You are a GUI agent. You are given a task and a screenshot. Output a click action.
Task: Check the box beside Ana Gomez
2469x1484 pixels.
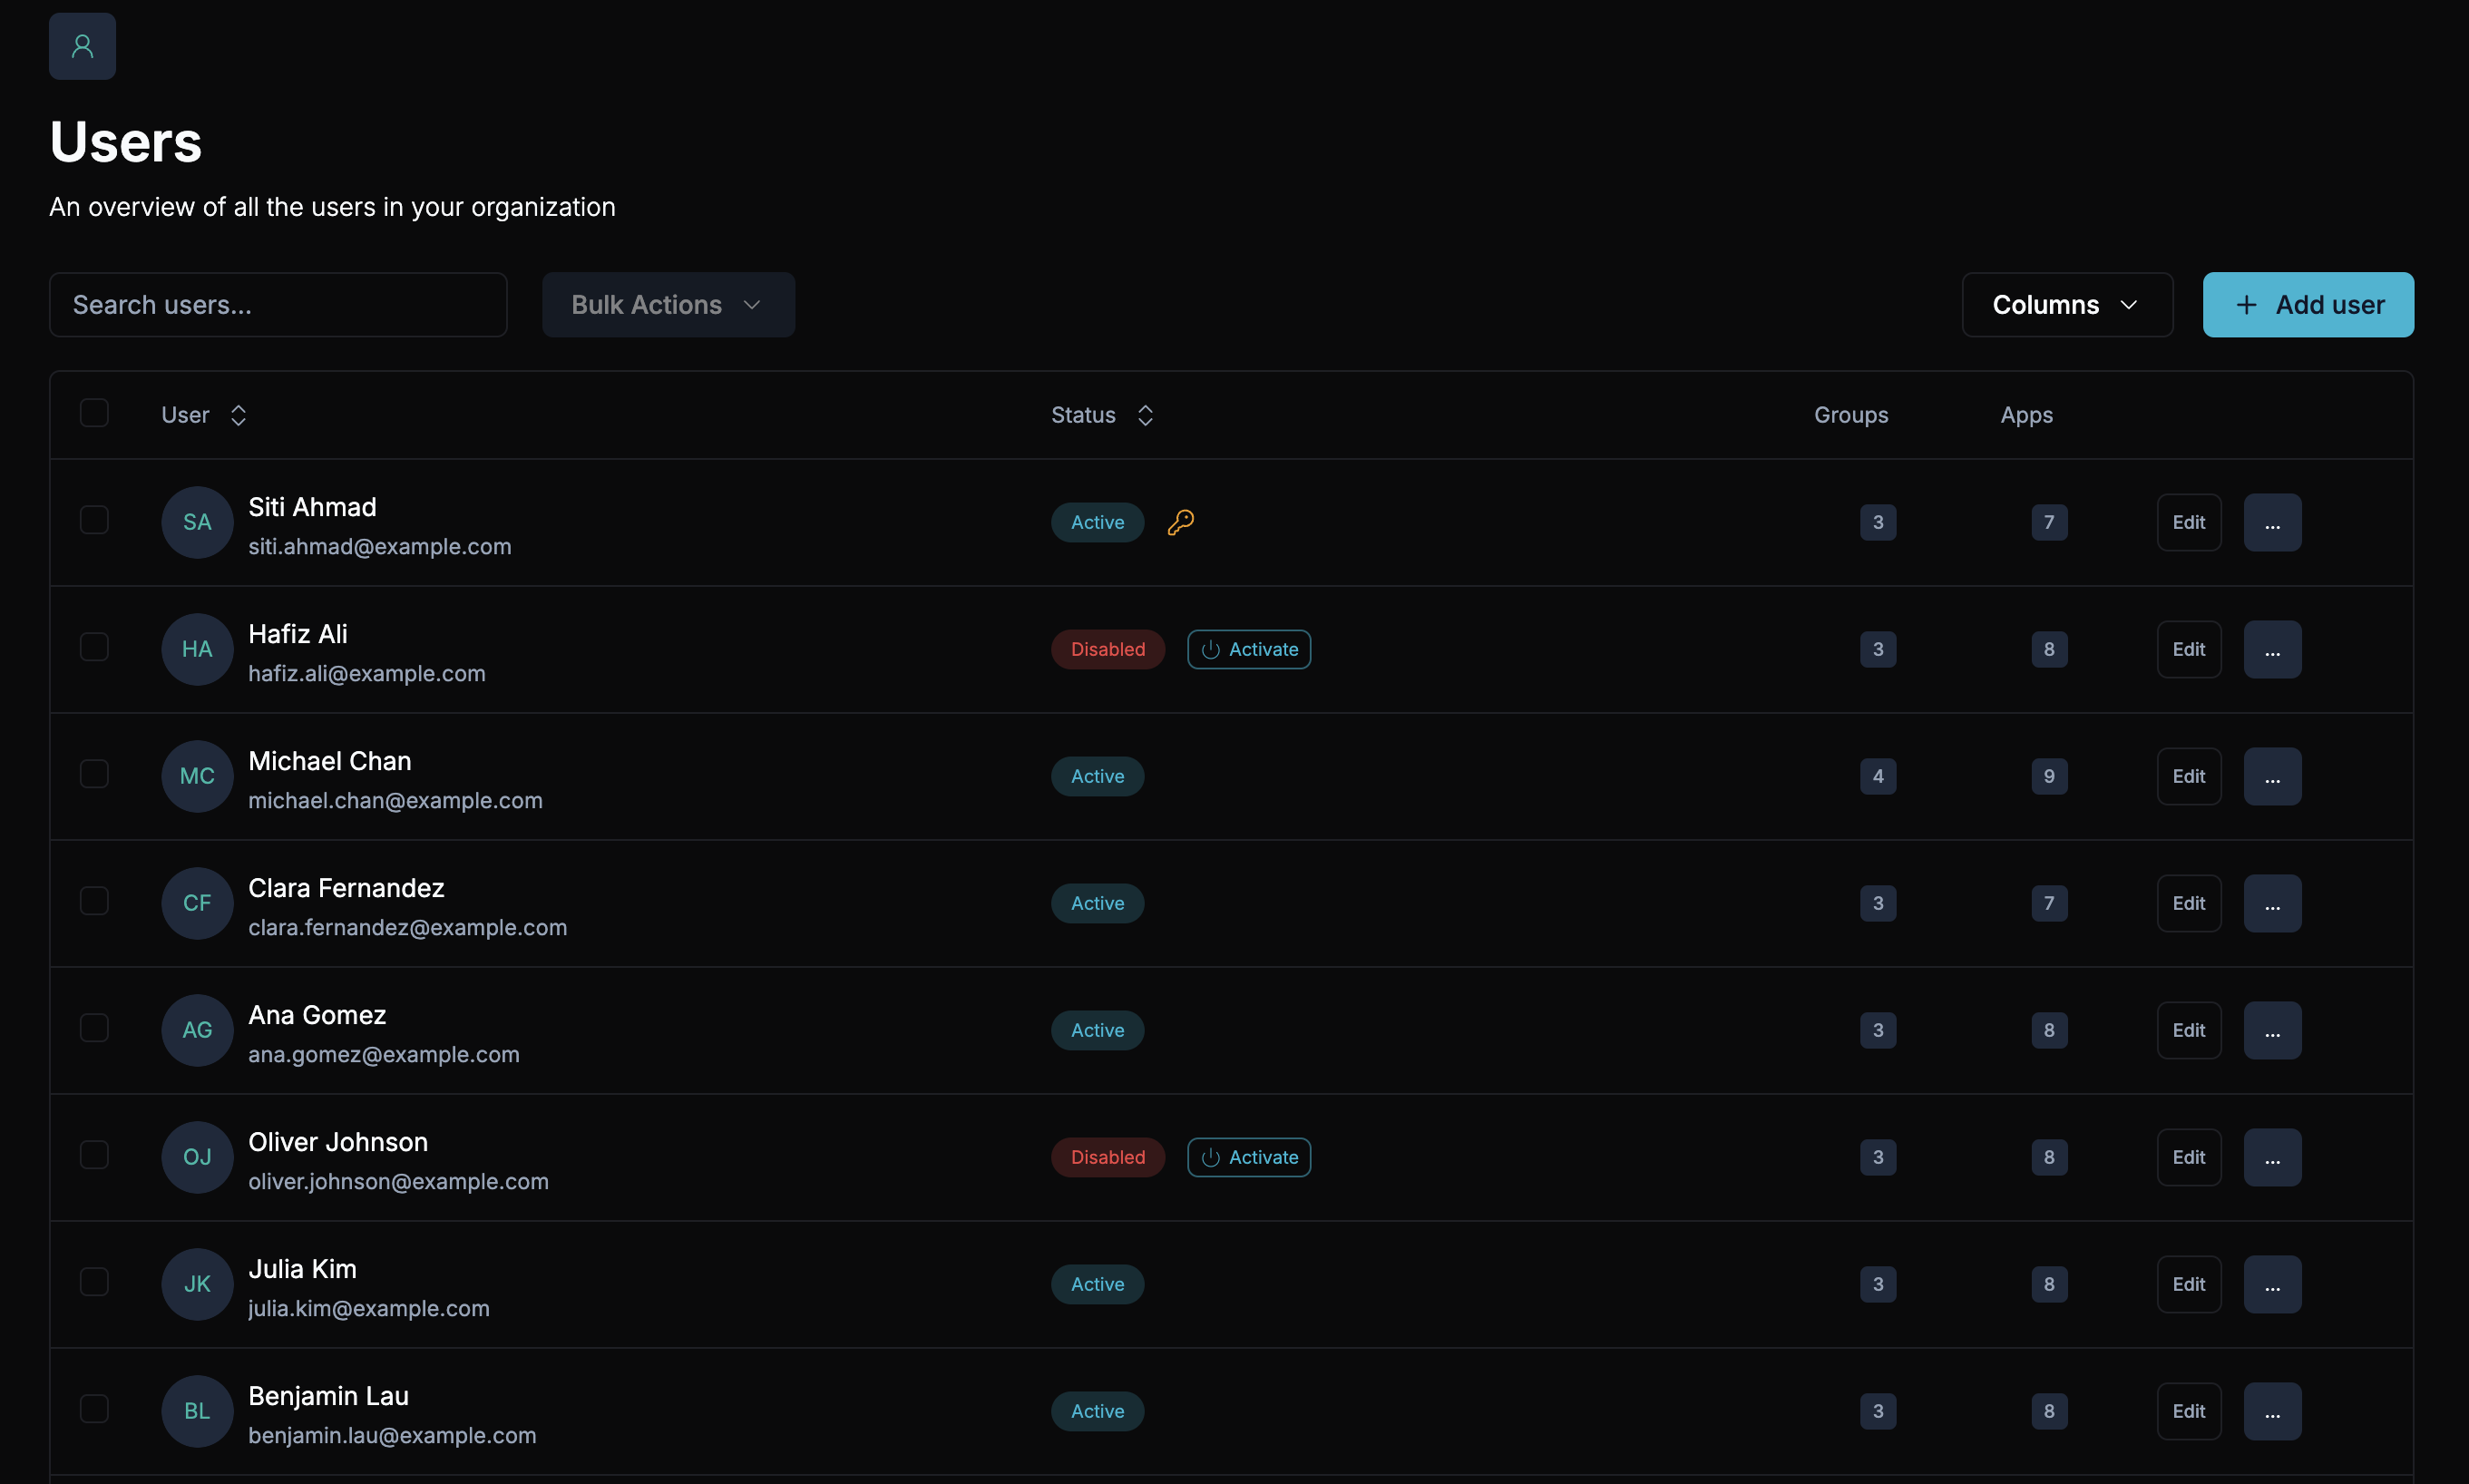click(94, 1028)
